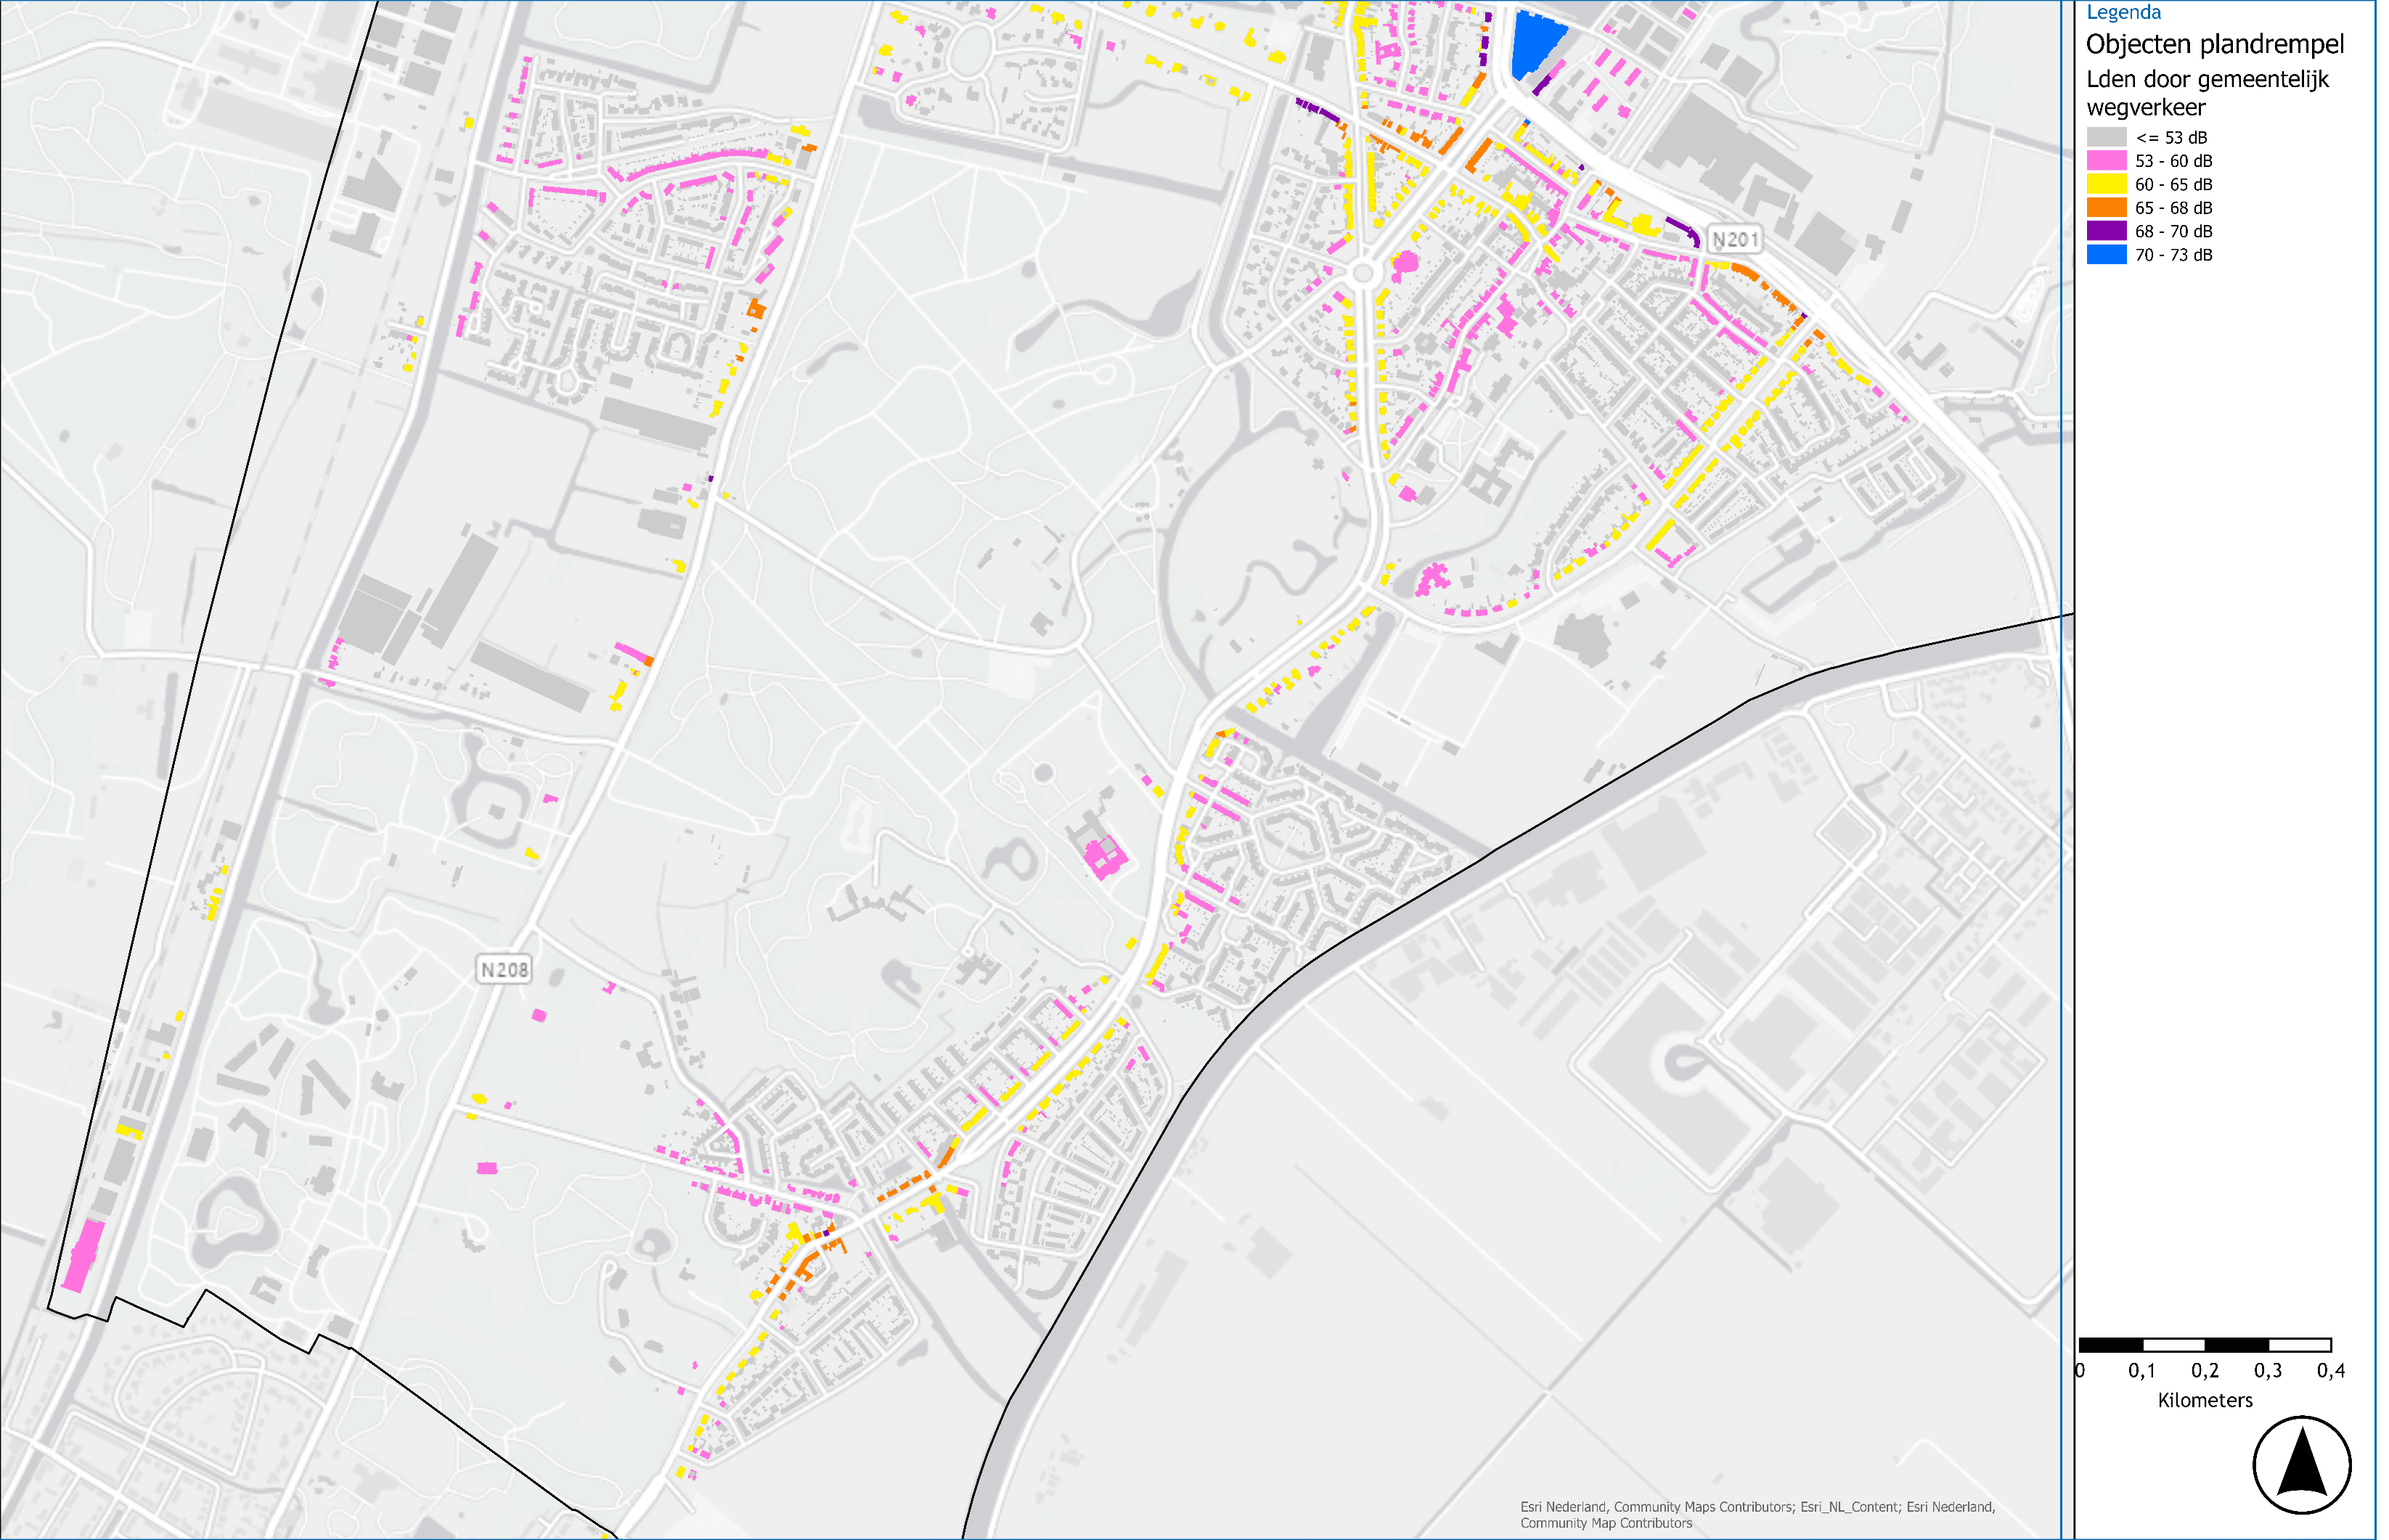The height and width of the screenshot is (1540, 2389).
Task: Click the Objecten plandrempel title
Action: (2214, 44)
